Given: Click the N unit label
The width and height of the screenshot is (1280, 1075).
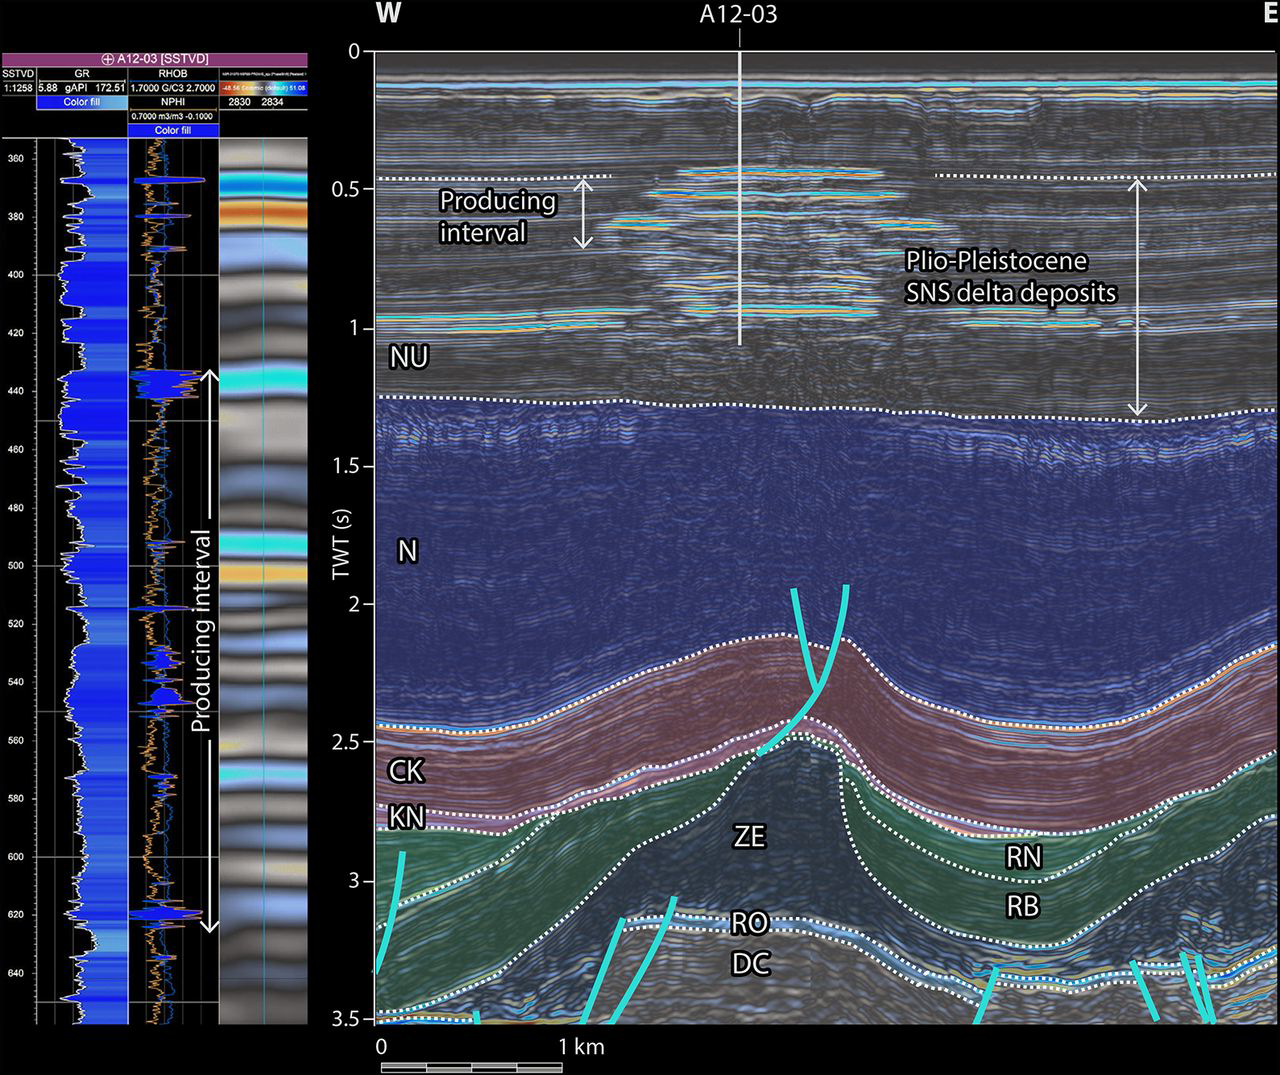Looking at the screenshot, I should [407, 551].
